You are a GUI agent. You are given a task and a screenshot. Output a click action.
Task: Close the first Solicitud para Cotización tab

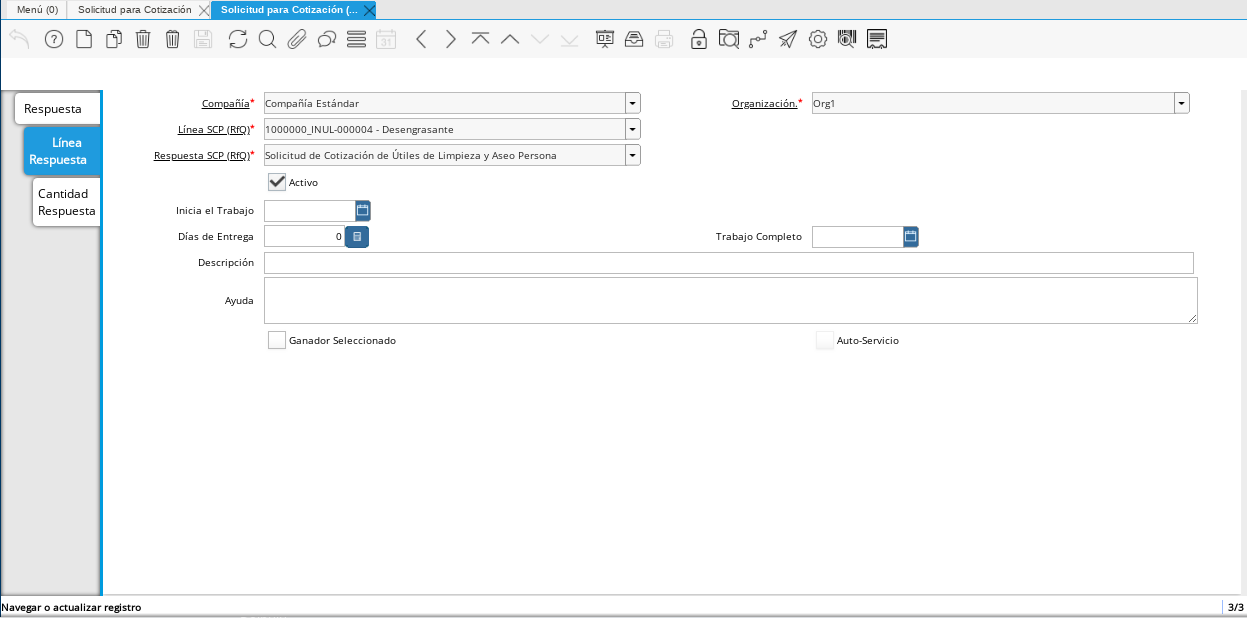(x=204, y=10)
